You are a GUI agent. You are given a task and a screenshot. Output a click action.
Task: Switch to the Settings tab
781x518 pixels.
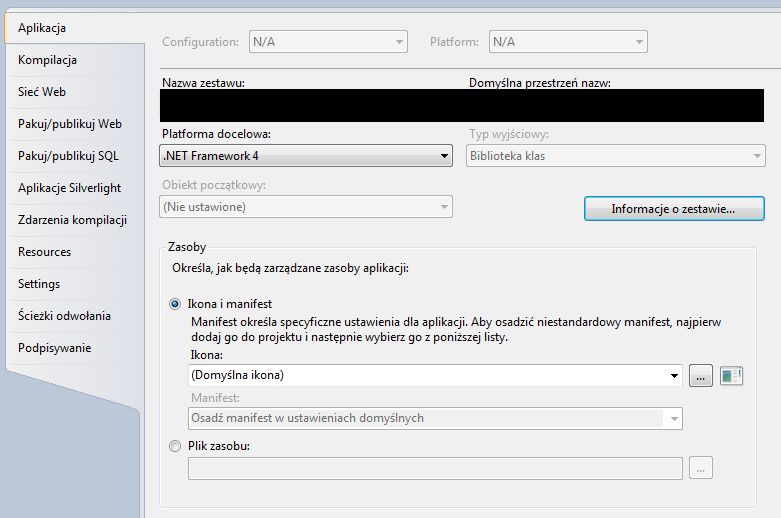(x=76, y=283)
